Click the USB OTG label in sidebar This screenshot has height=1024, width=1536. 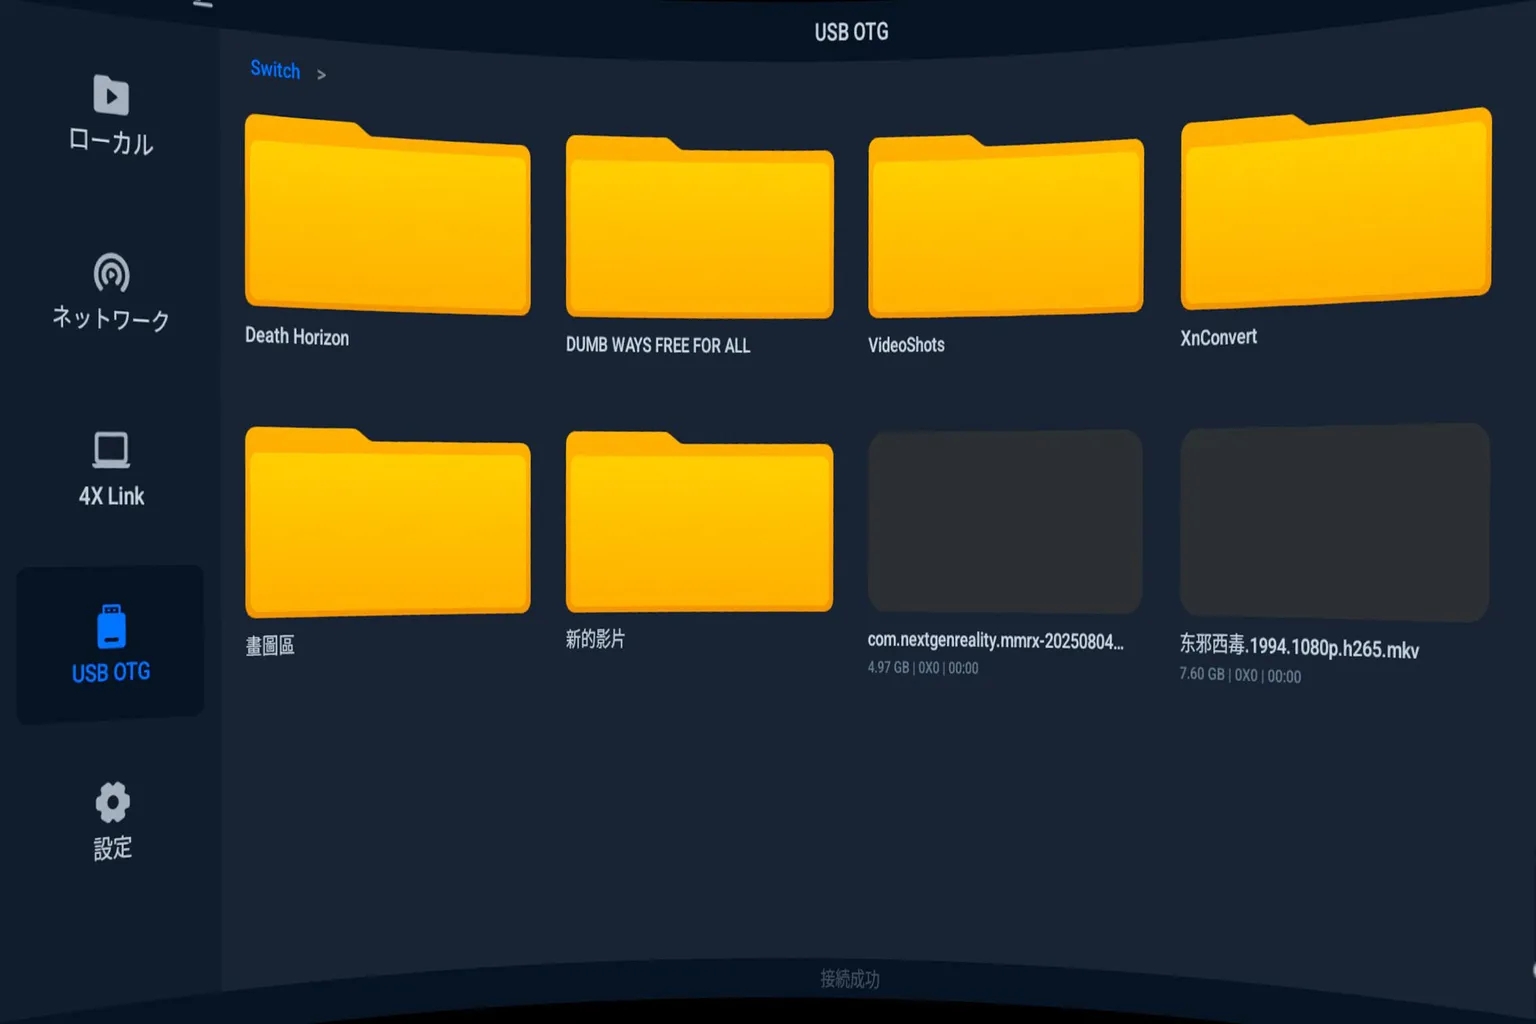tap(111, 672)
